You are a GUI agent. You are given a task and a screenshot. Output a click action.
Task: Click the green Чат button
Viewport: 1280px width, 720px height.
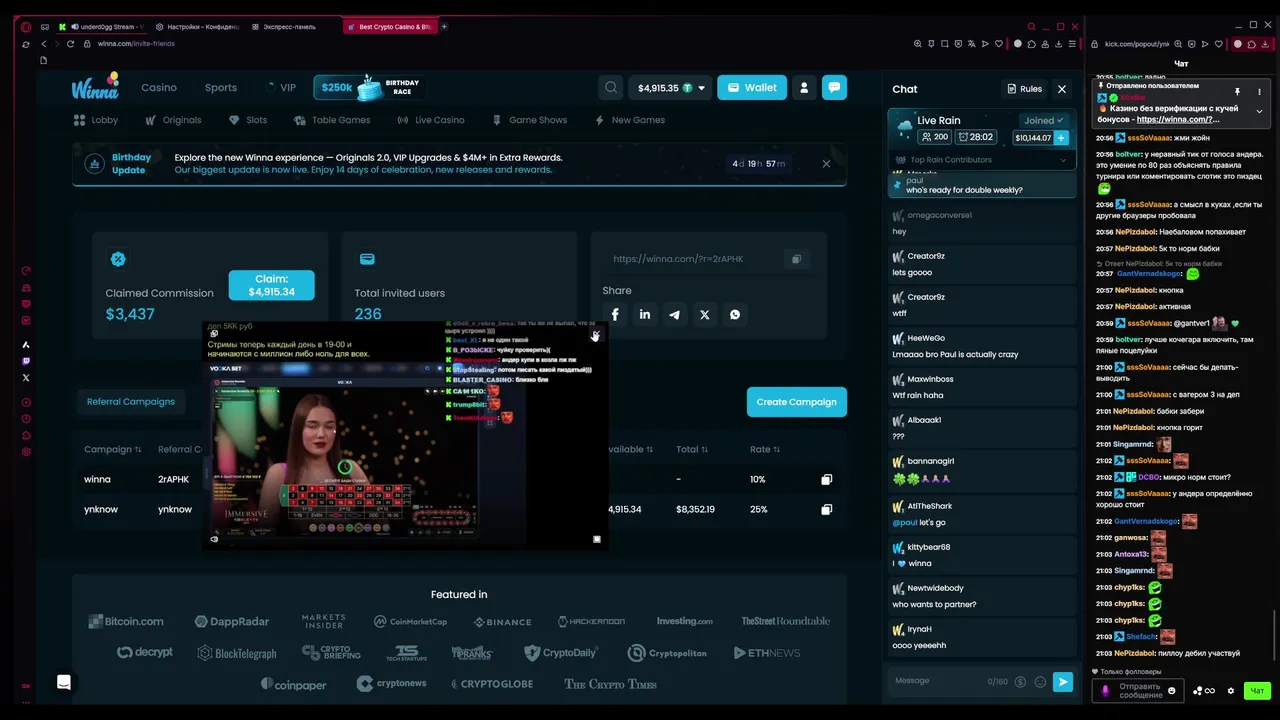click(x=1257, y=691)
